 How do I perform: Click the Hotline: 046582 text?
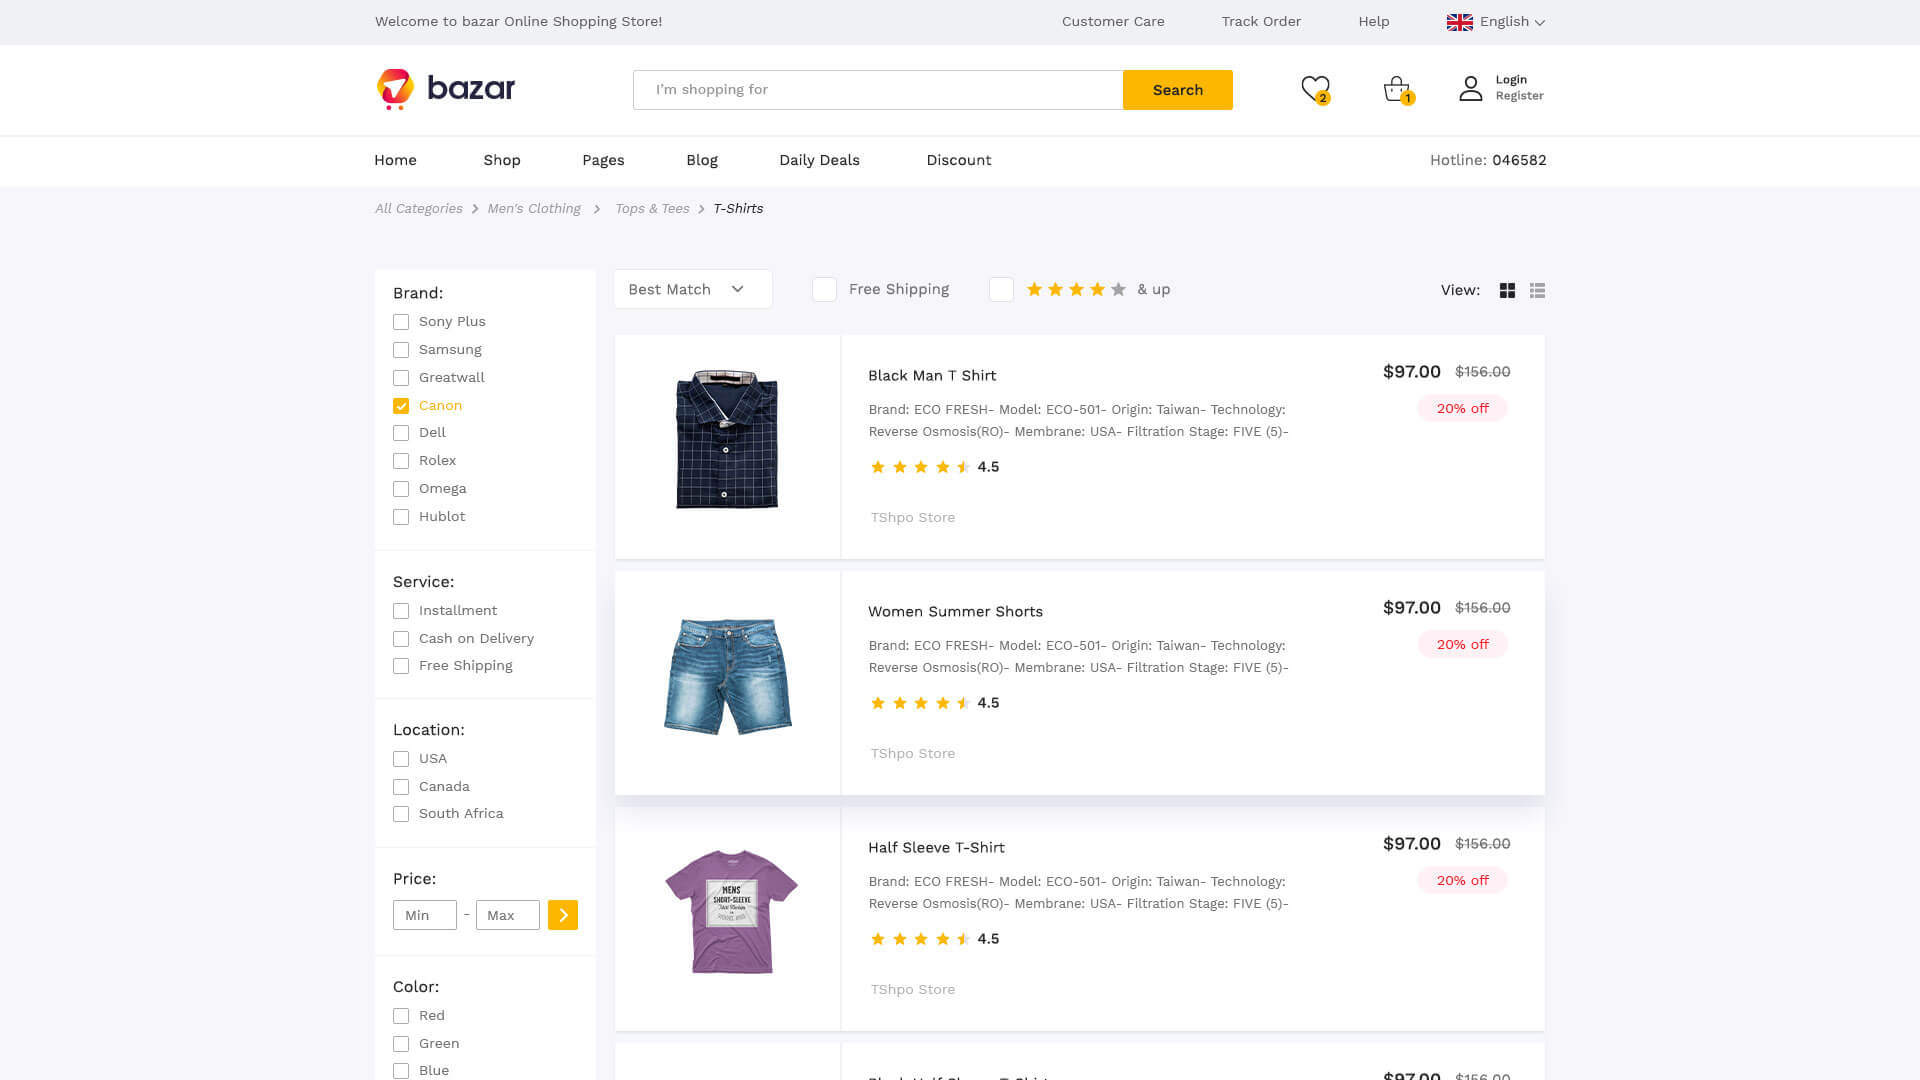click(x=1488, y=160)
